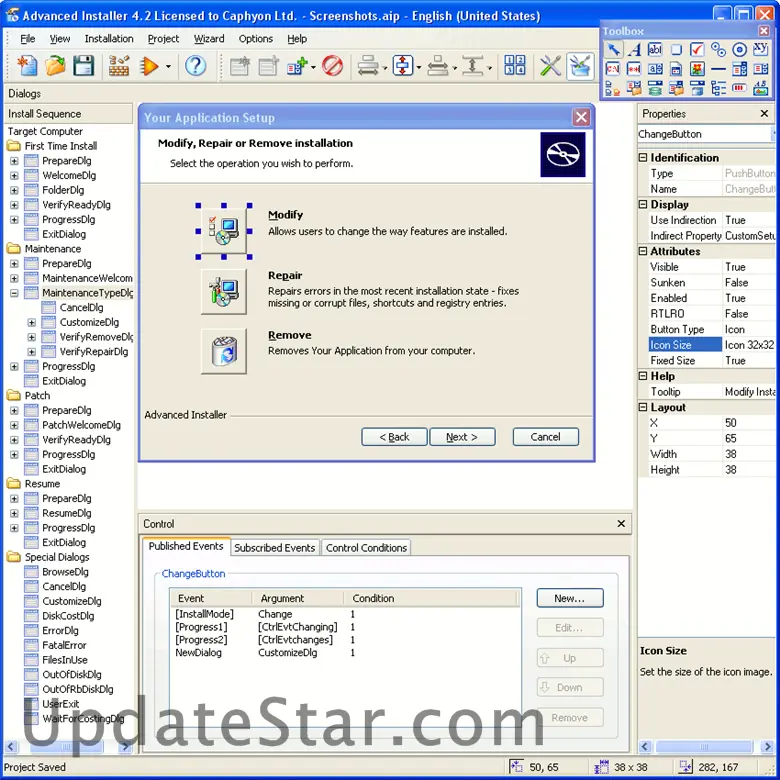Click the Remove recycle bin icon button

[x=223, y=351]
